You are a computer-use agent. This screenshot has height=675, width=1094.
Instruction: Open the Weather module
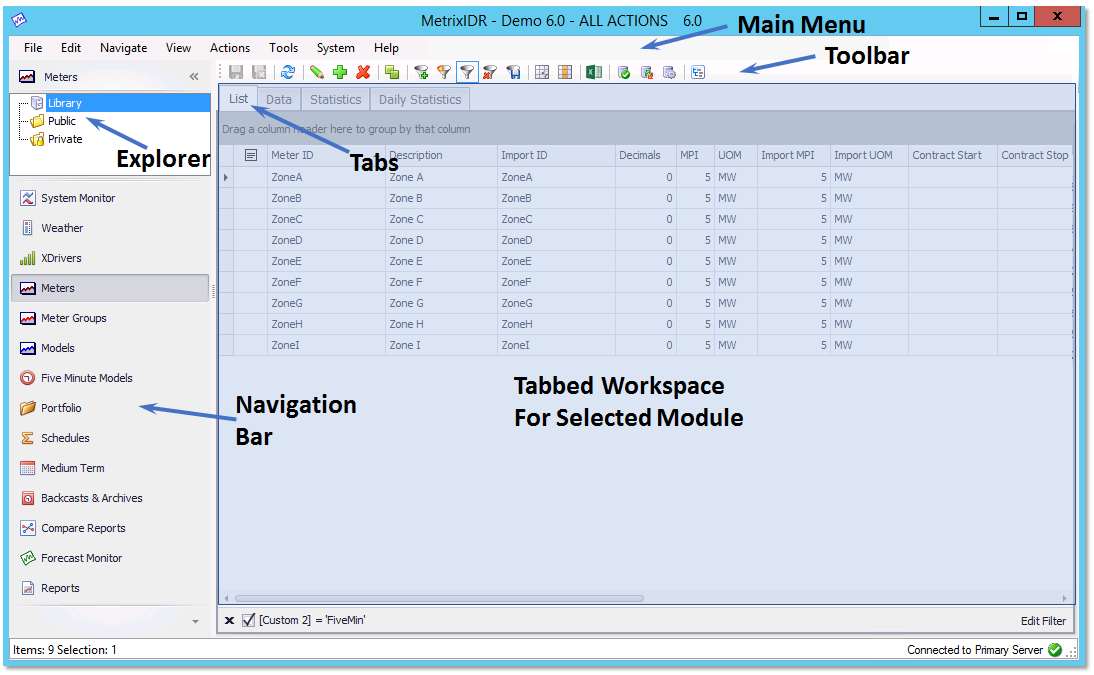110,228
